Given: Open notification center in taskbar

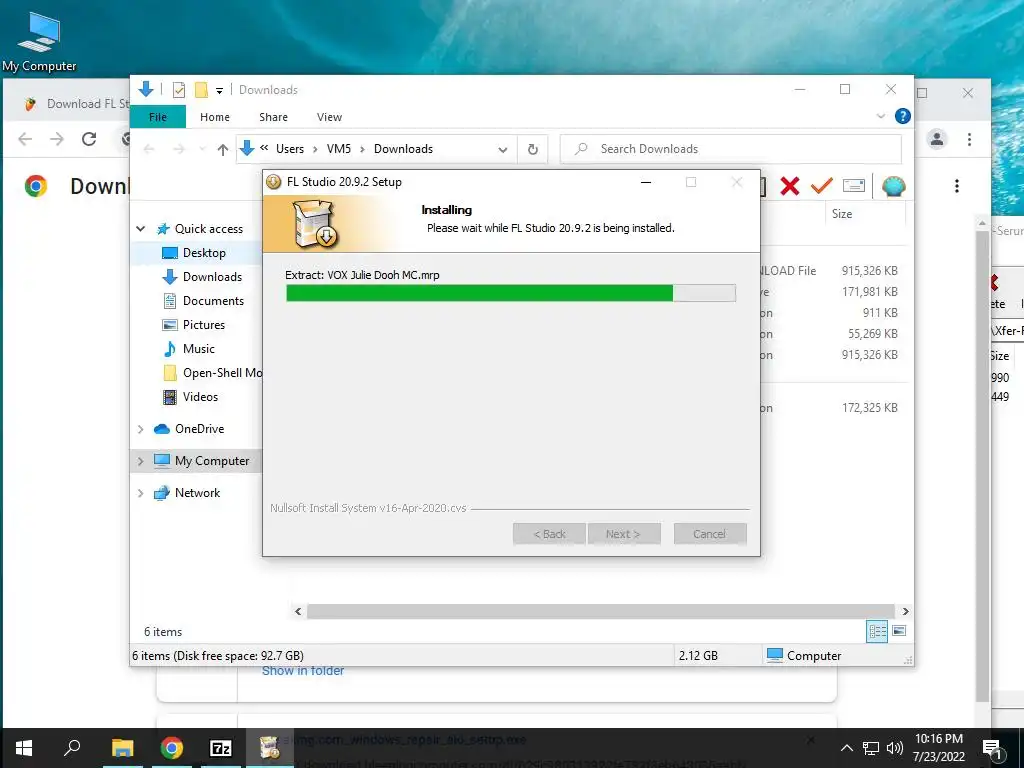Looking at the screenshot, I should coord(992,748).
